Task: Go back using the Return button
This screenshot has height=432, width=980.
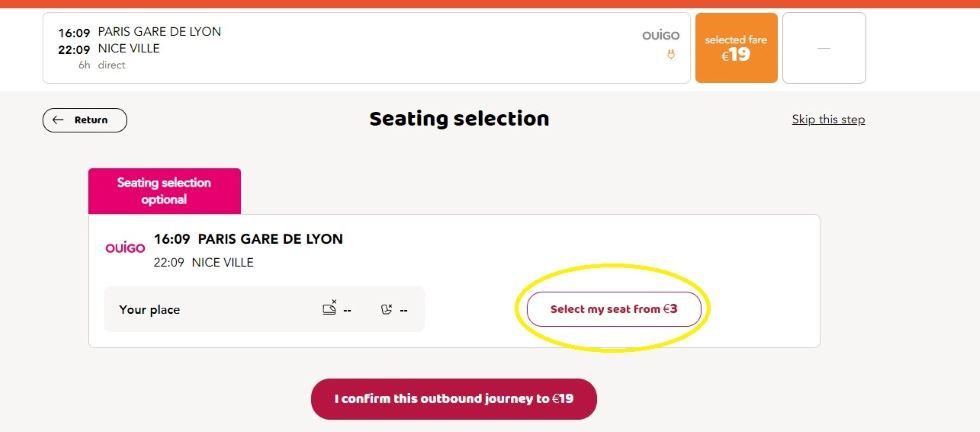Action: pos(84,120)
